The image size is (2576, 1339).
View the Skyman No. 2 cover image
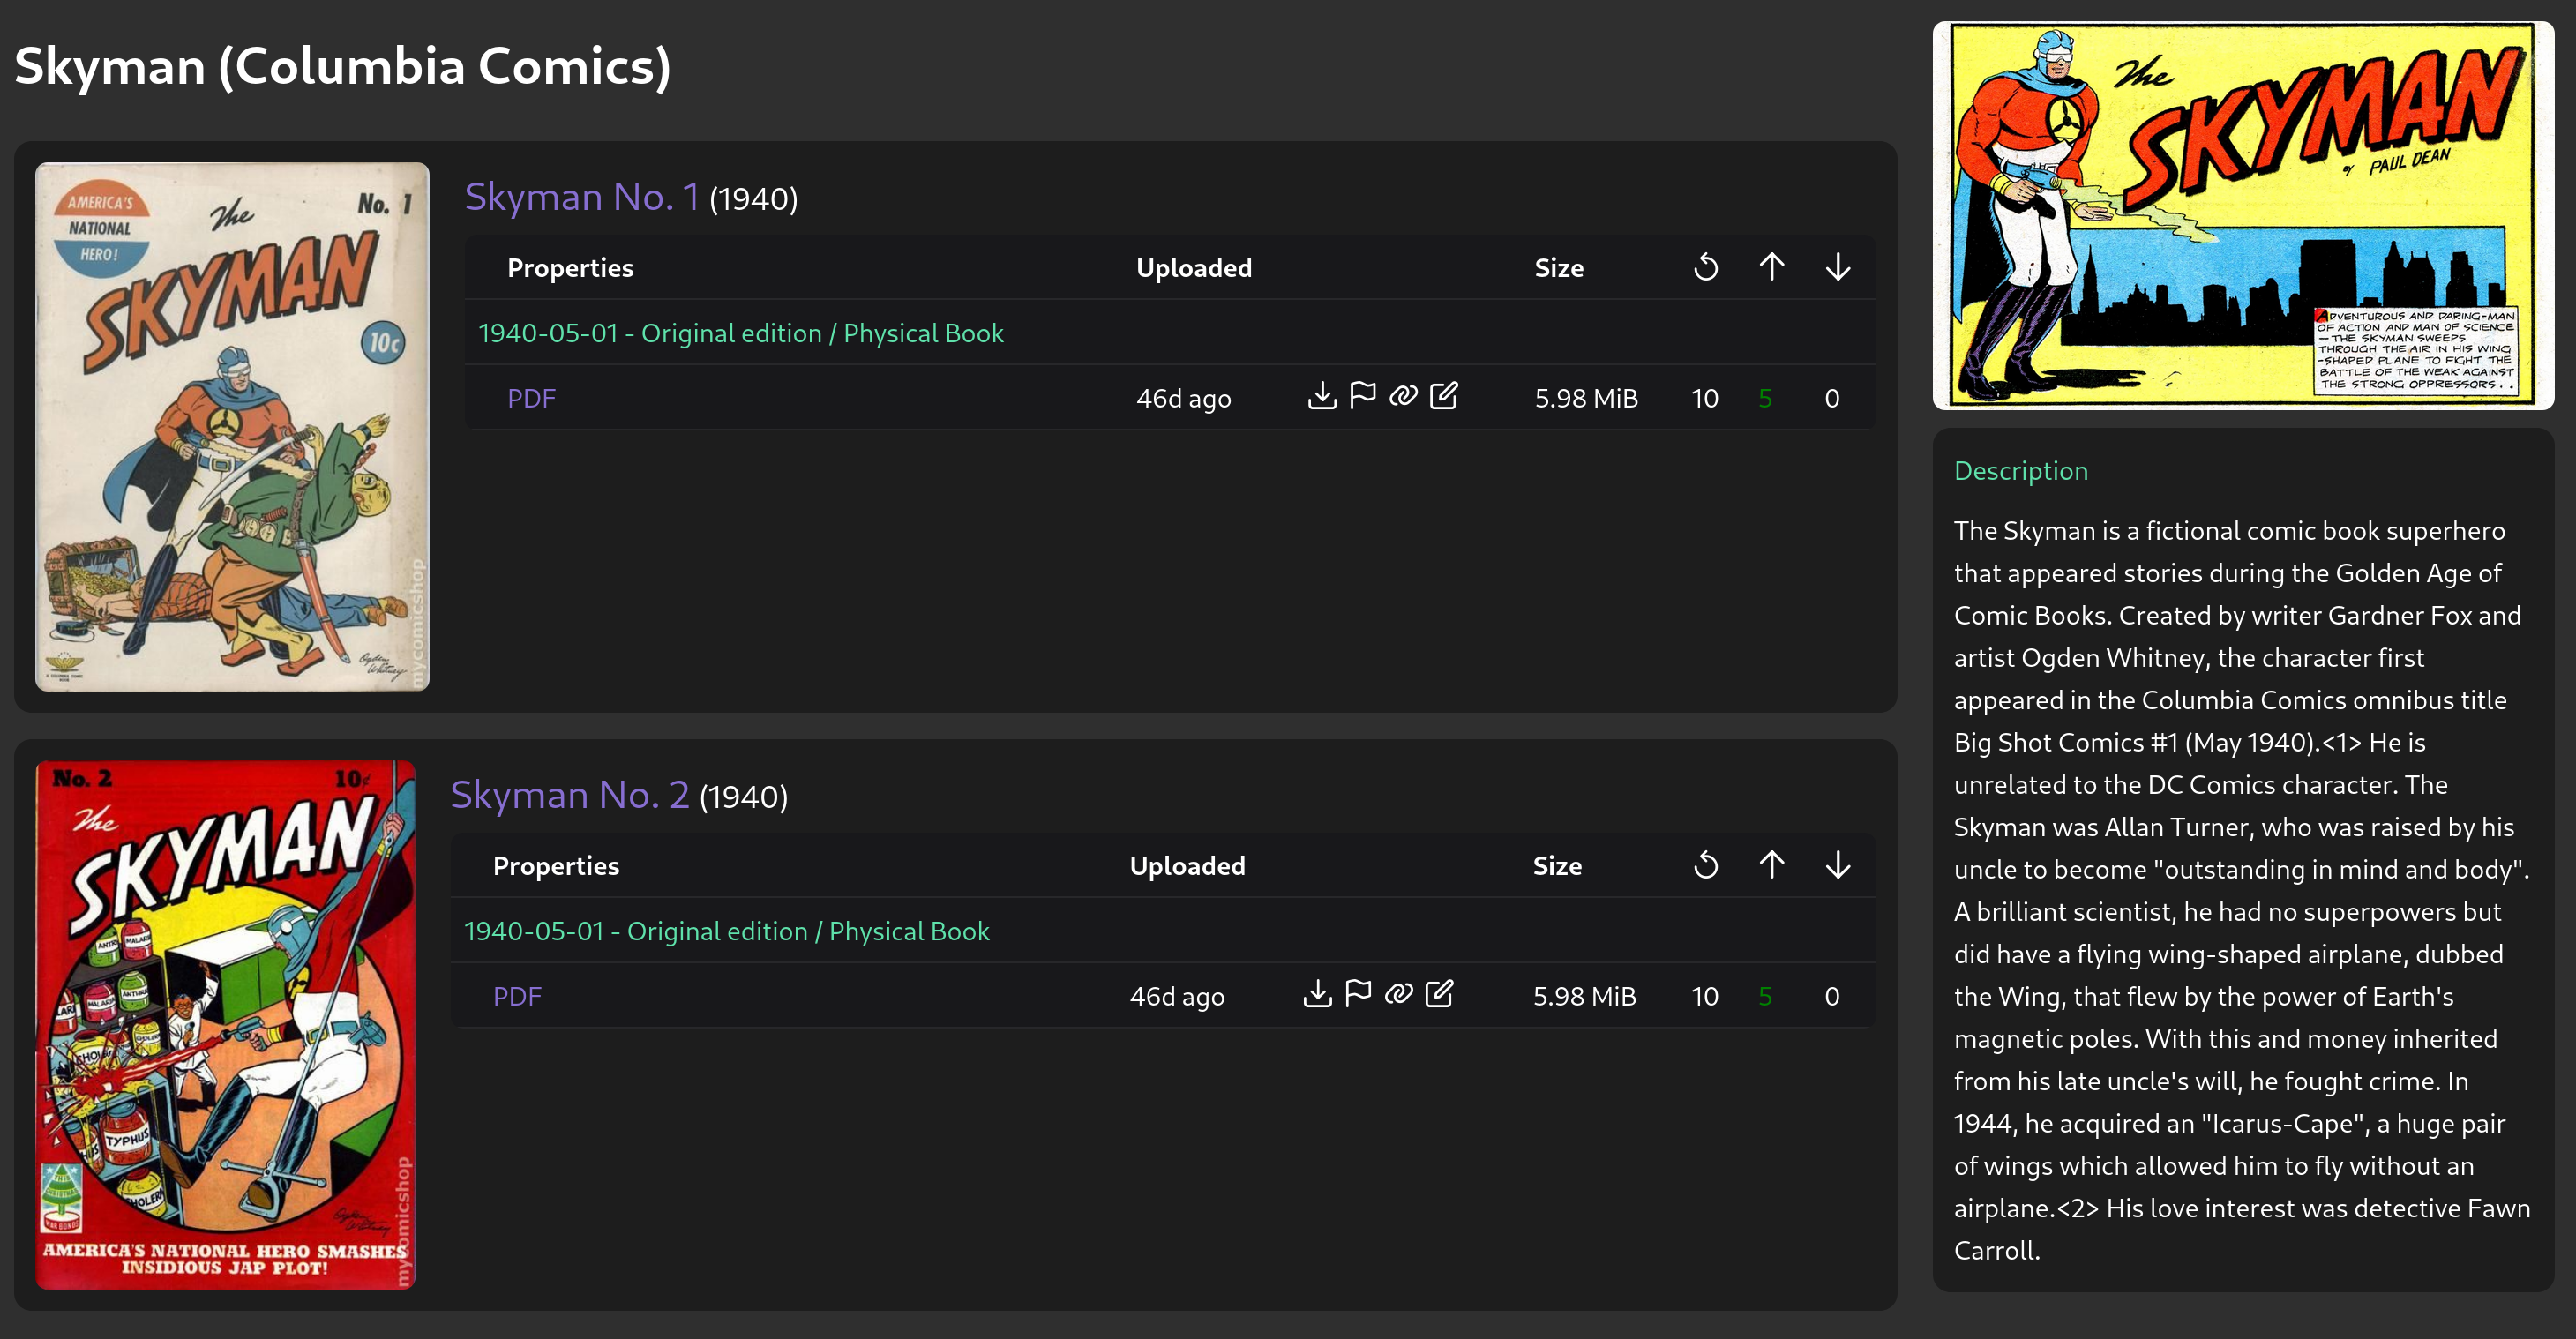pyautogui.click(x=226, y=1024)
